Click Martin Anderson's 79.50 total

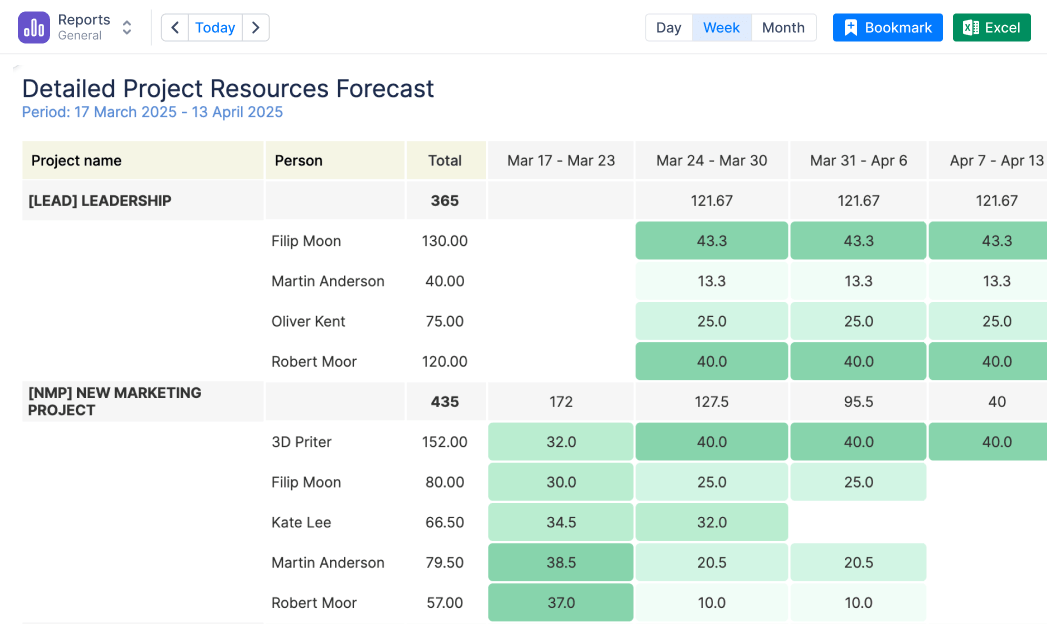(445, 563)
